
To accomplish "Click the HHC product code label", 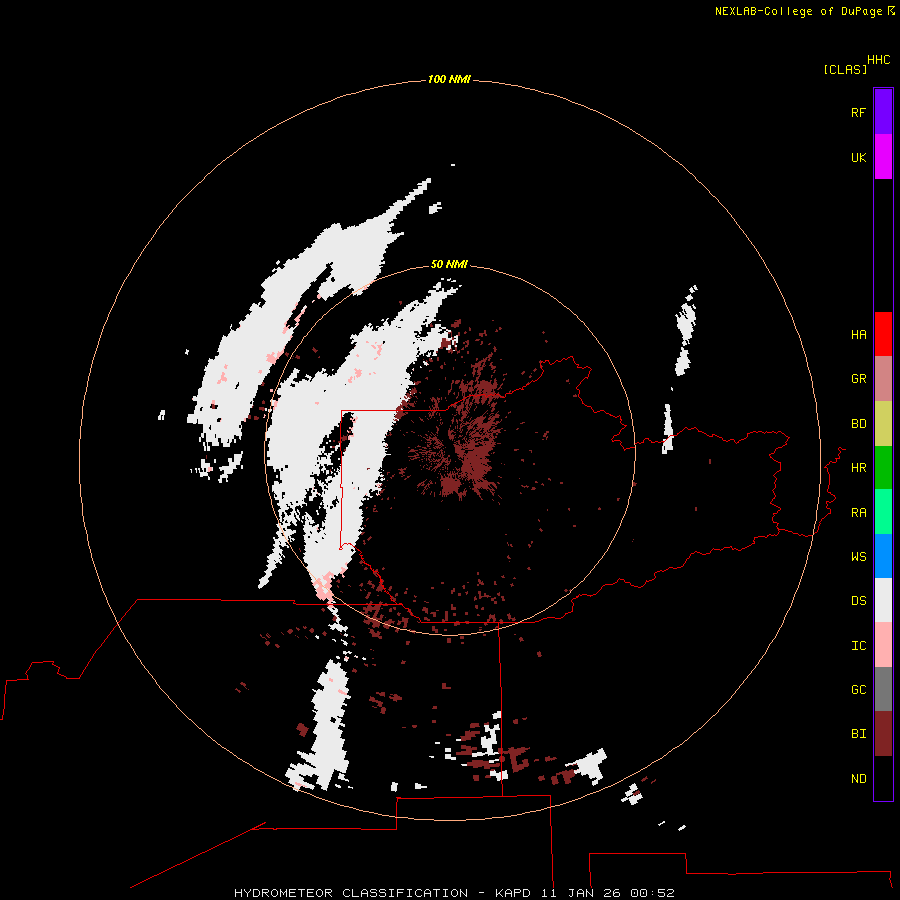I will 878,60.
